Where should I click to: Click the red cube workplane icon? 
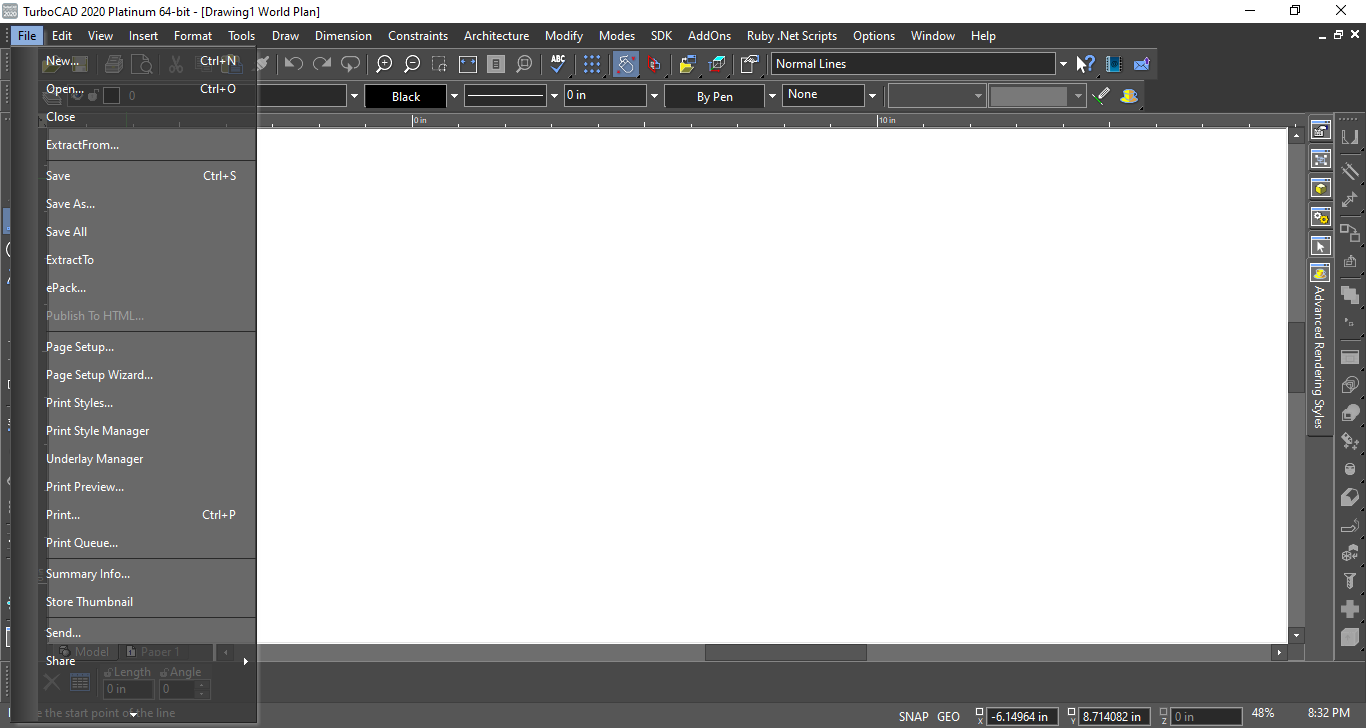click(654, 64)
